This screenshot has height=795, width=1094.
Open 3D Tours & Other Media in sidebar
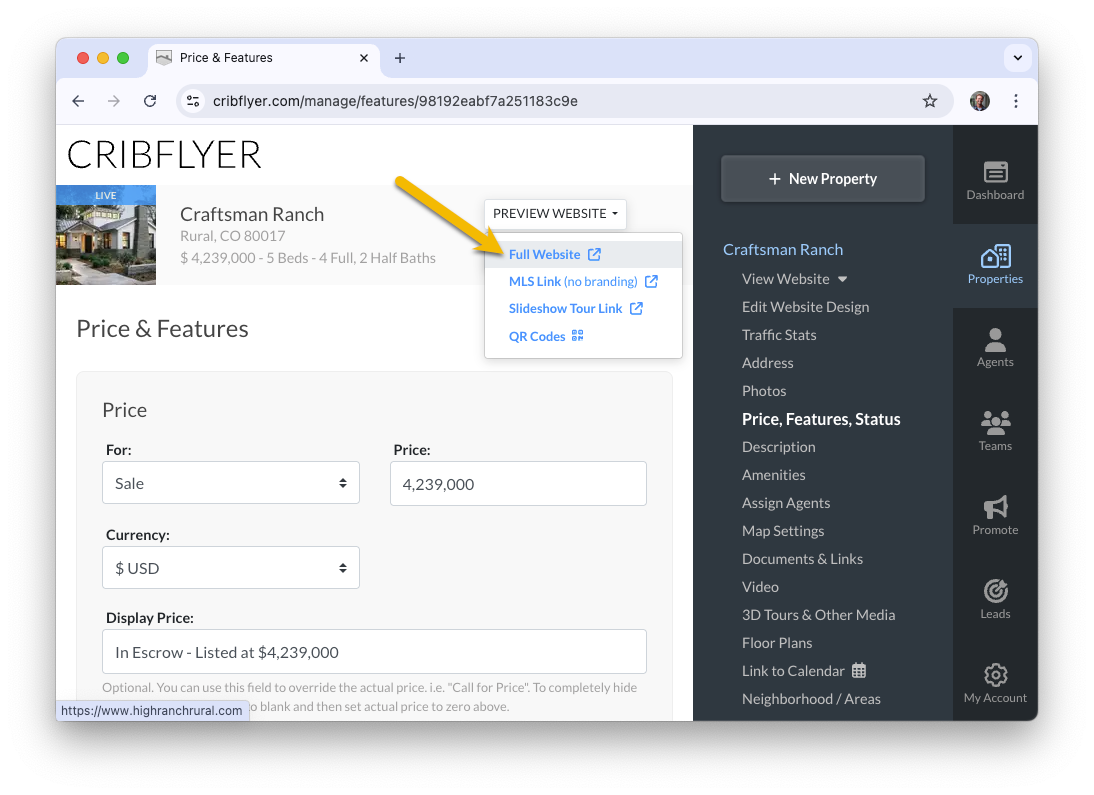(818, 615)
